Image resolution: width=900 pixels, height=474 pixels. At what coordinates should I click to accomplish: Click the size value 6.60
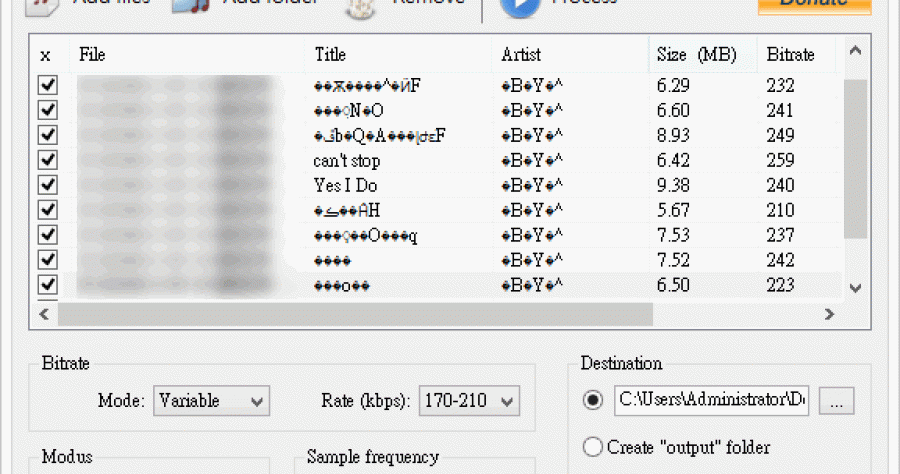click(x=673, y=110)
